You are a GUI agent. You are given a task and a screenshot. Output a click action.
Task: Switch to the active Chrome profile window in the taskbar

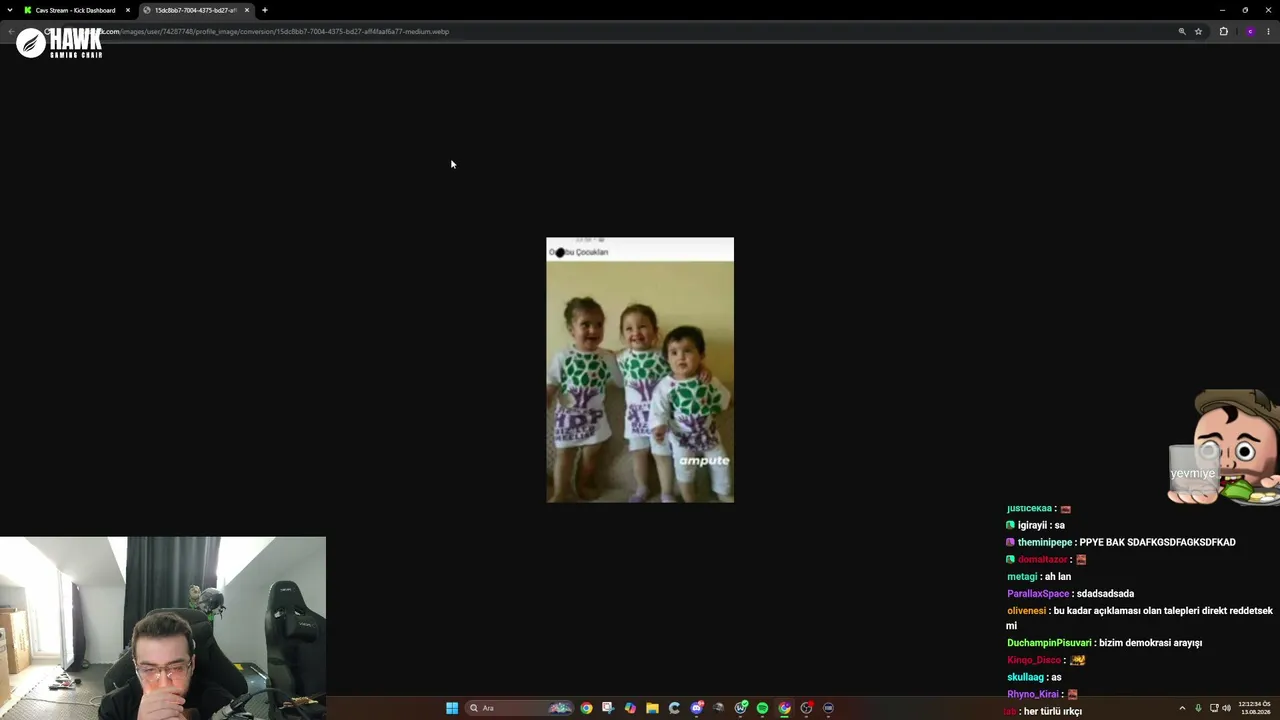tap(784, 708)
